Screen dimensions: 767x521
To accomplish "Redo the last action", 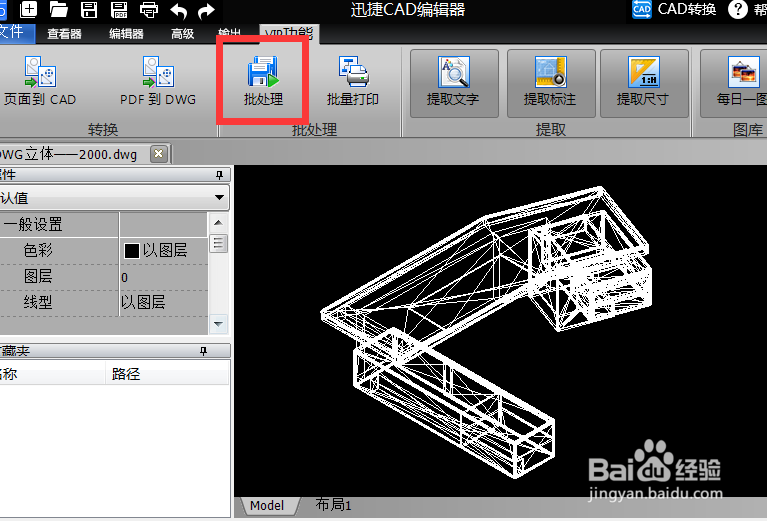I will 207,10.
